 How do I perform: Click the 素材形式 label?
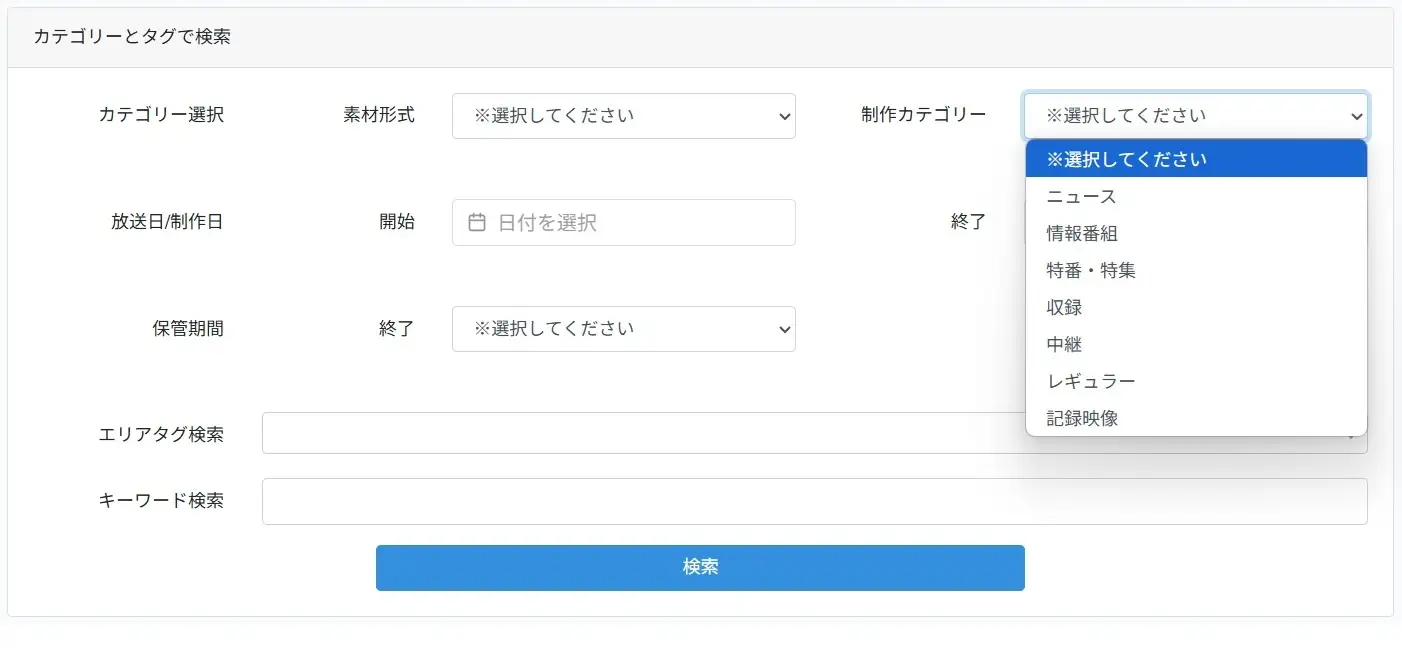tap(378, 114)
